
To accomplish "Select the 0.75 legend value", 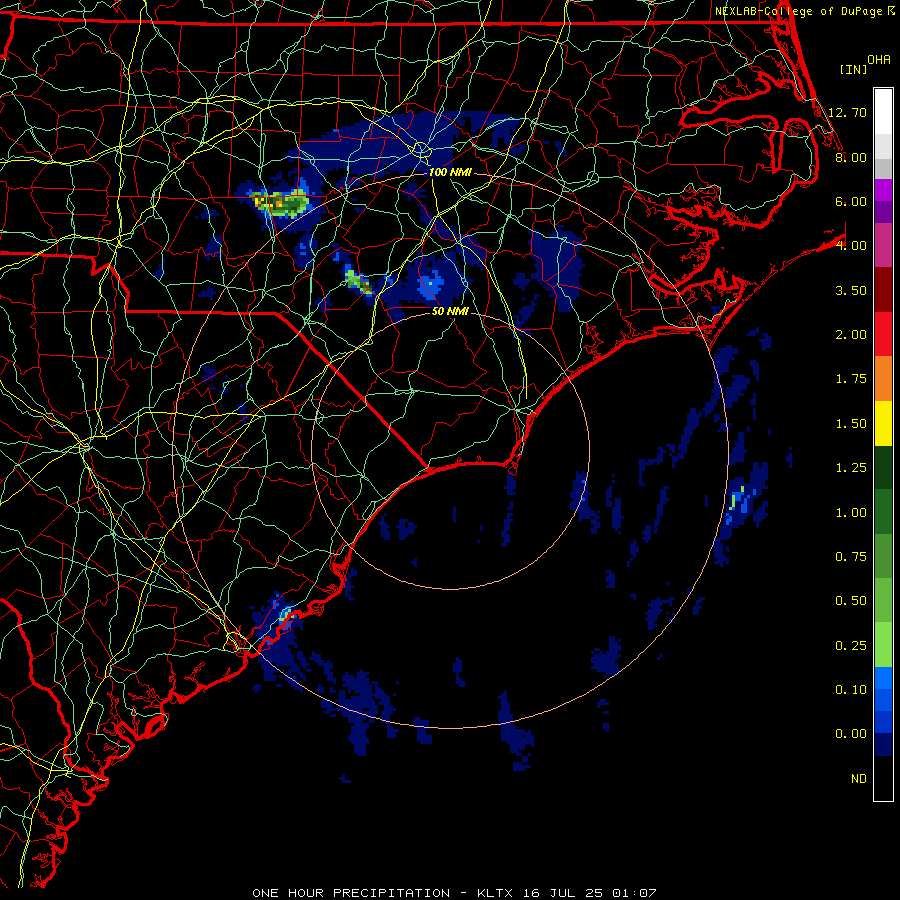I will (851, 557).
